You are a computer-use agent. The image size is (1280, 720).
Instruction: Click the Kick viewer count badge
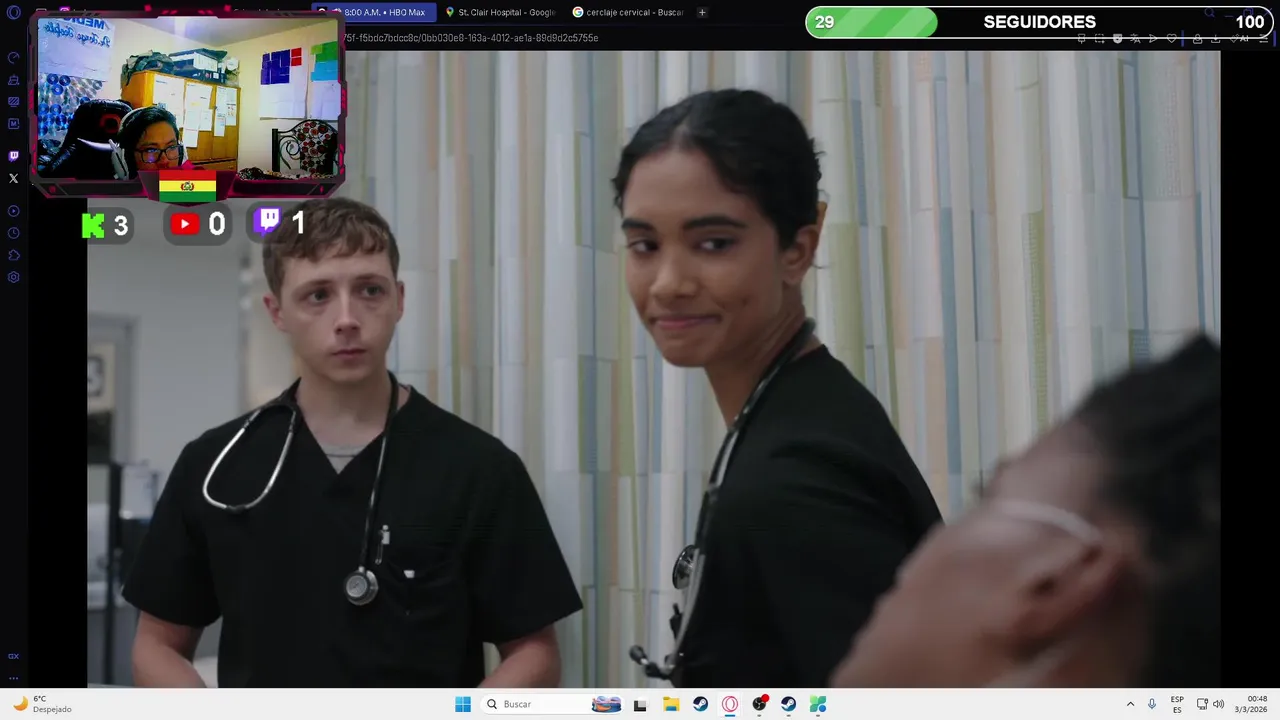(106, 225)
